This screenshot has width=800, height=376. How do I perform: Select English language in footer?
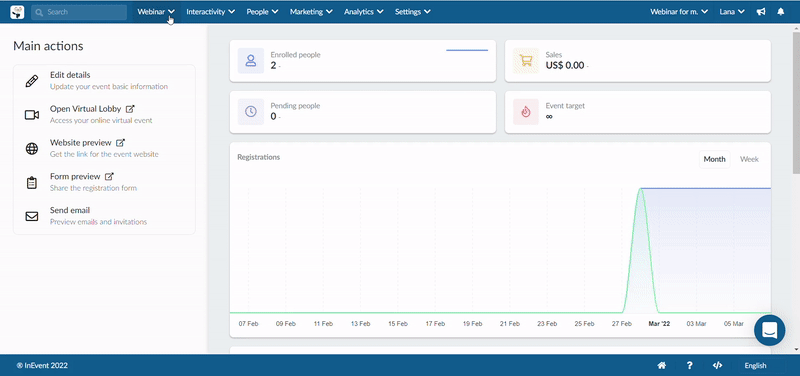click(755, 365)
